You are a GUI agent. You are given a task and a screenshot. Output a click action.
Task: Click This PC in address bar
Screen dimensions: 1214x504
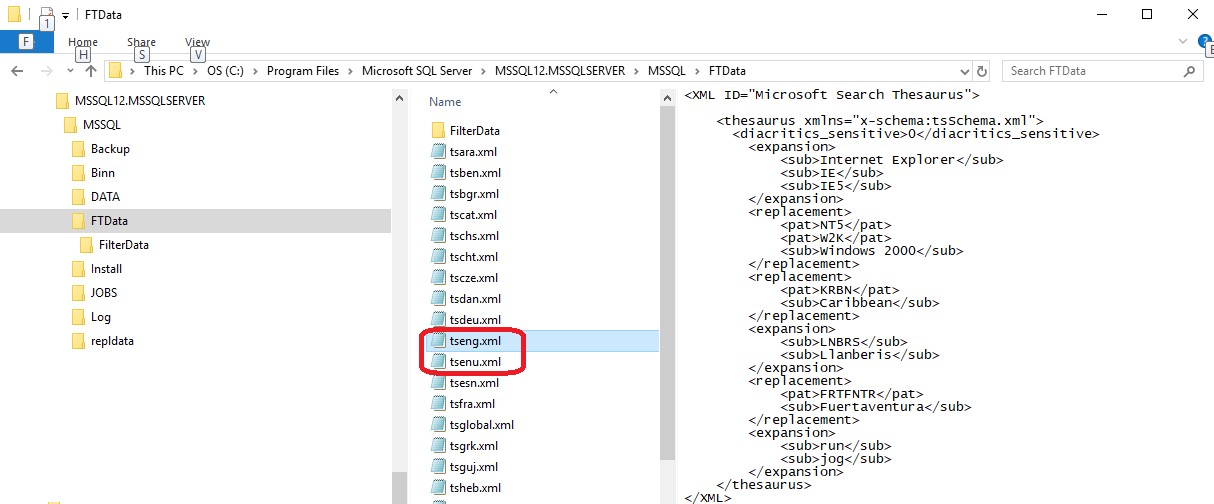click(164, 71)
